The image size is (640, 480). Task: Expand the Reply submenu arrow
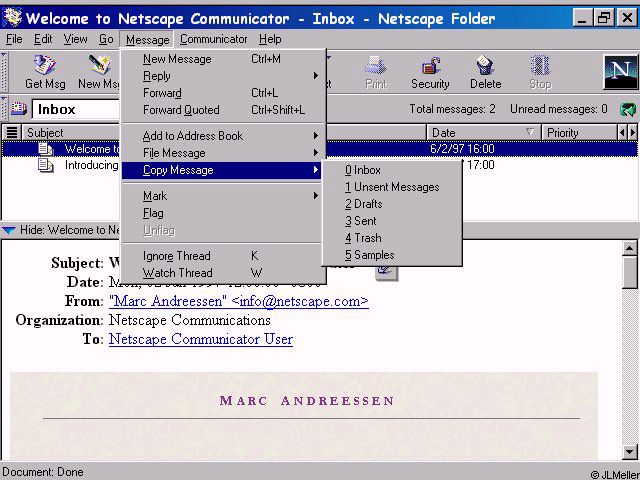pos(316,76)
